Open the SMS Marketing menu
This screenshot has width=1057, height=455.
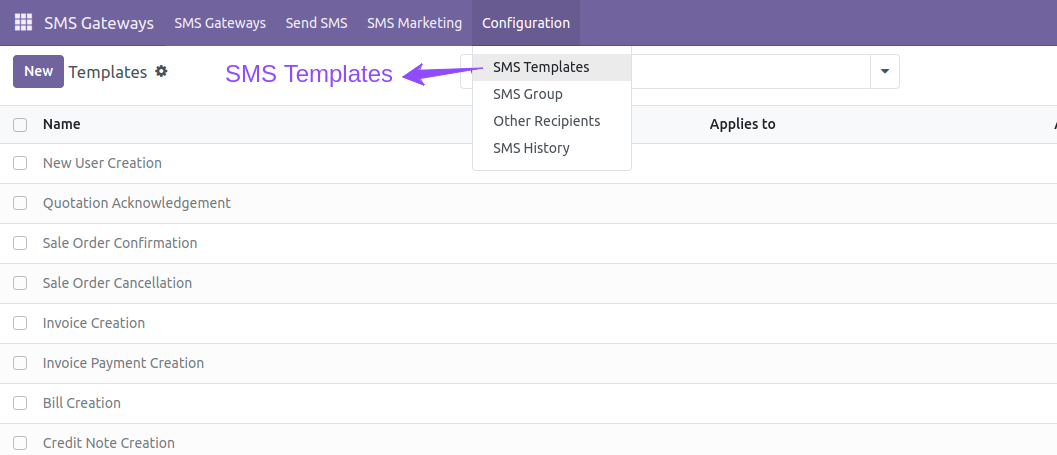coord(415,23)
